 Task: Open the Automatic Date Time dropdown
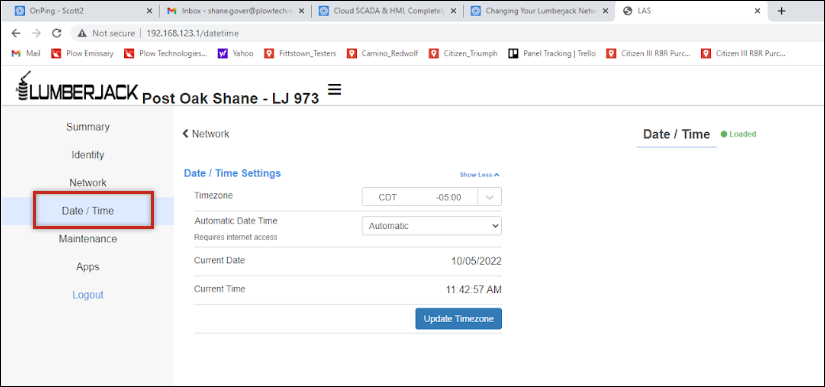pyautogui.click(x=431, y=226)
